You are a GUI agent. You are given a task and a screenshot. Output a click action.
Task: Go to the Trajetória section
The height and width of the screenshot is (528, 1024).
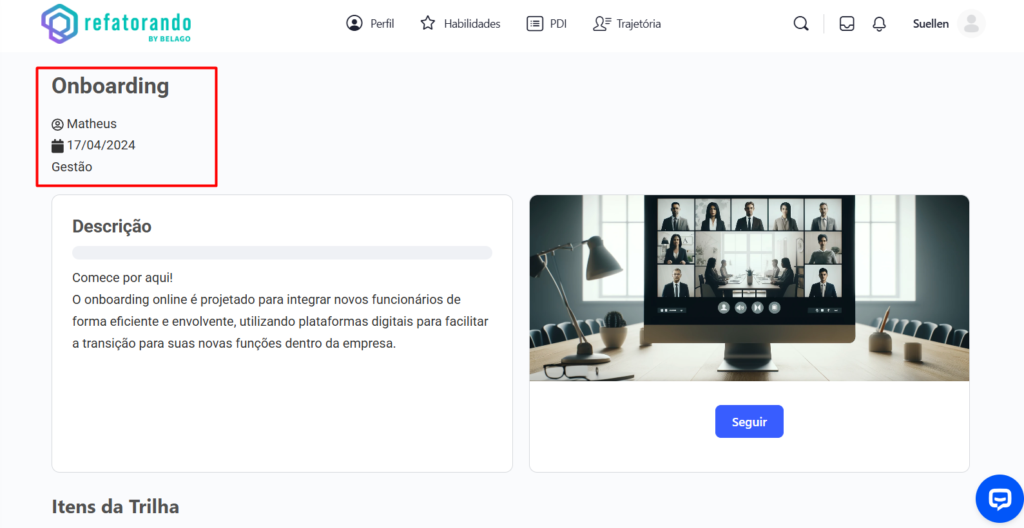(627, 24)
